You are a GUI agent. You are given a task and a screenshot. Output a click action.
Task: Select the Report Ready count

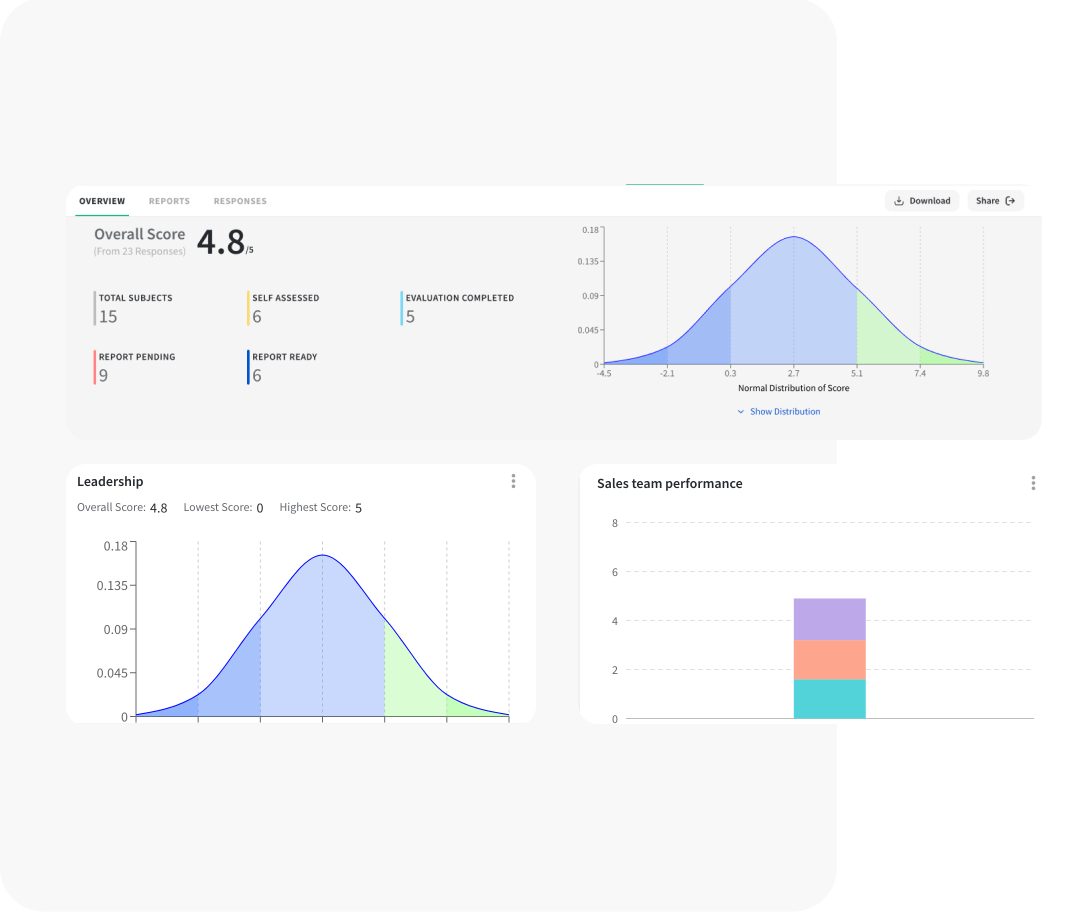click(x=257, y=376)
